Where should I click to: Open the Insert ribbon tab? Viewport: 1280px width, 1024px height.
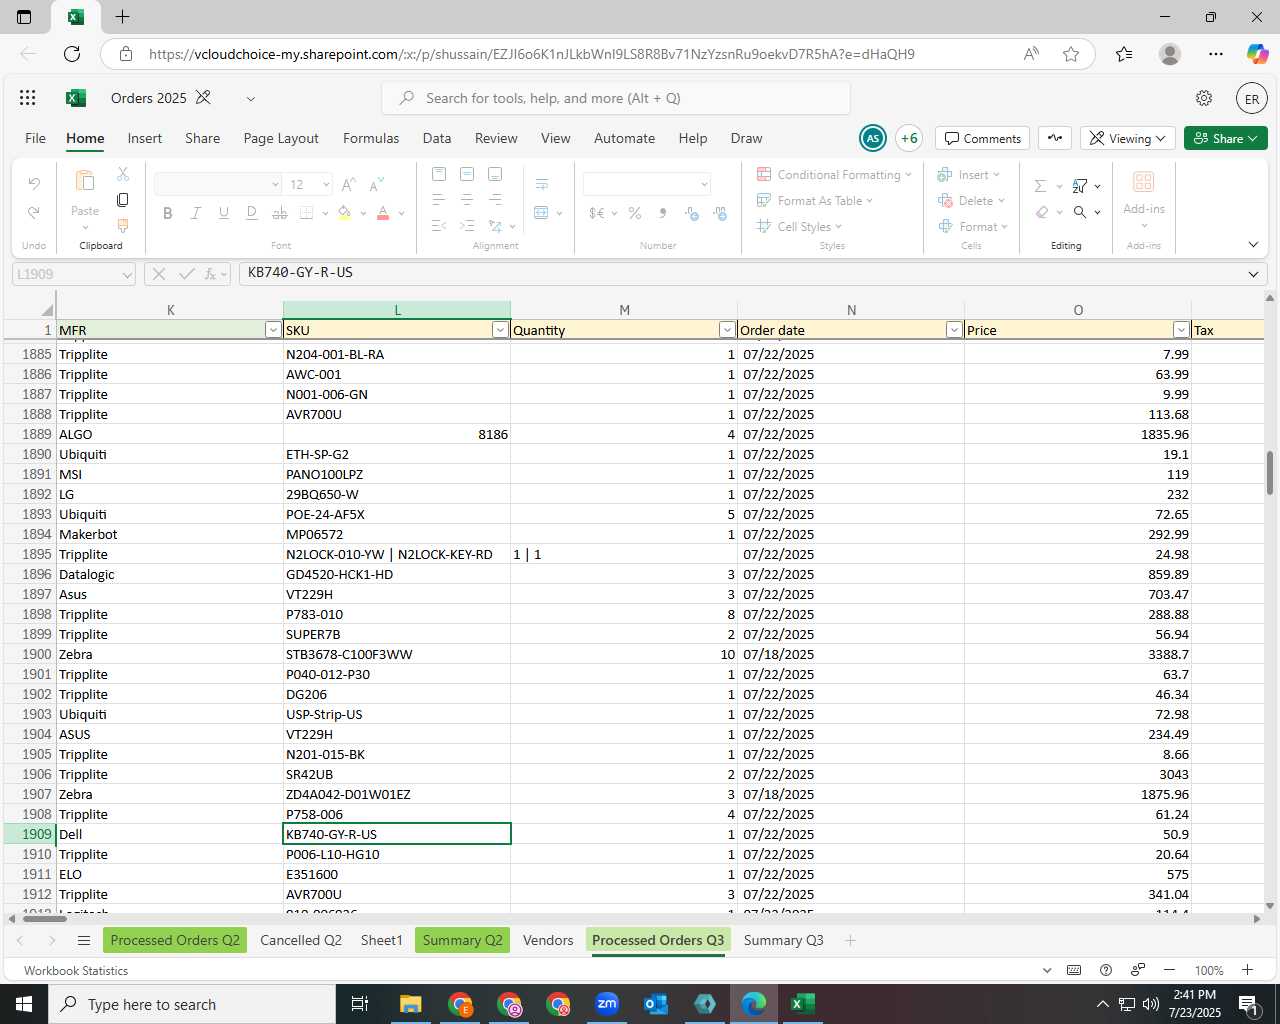coord(145,138)
